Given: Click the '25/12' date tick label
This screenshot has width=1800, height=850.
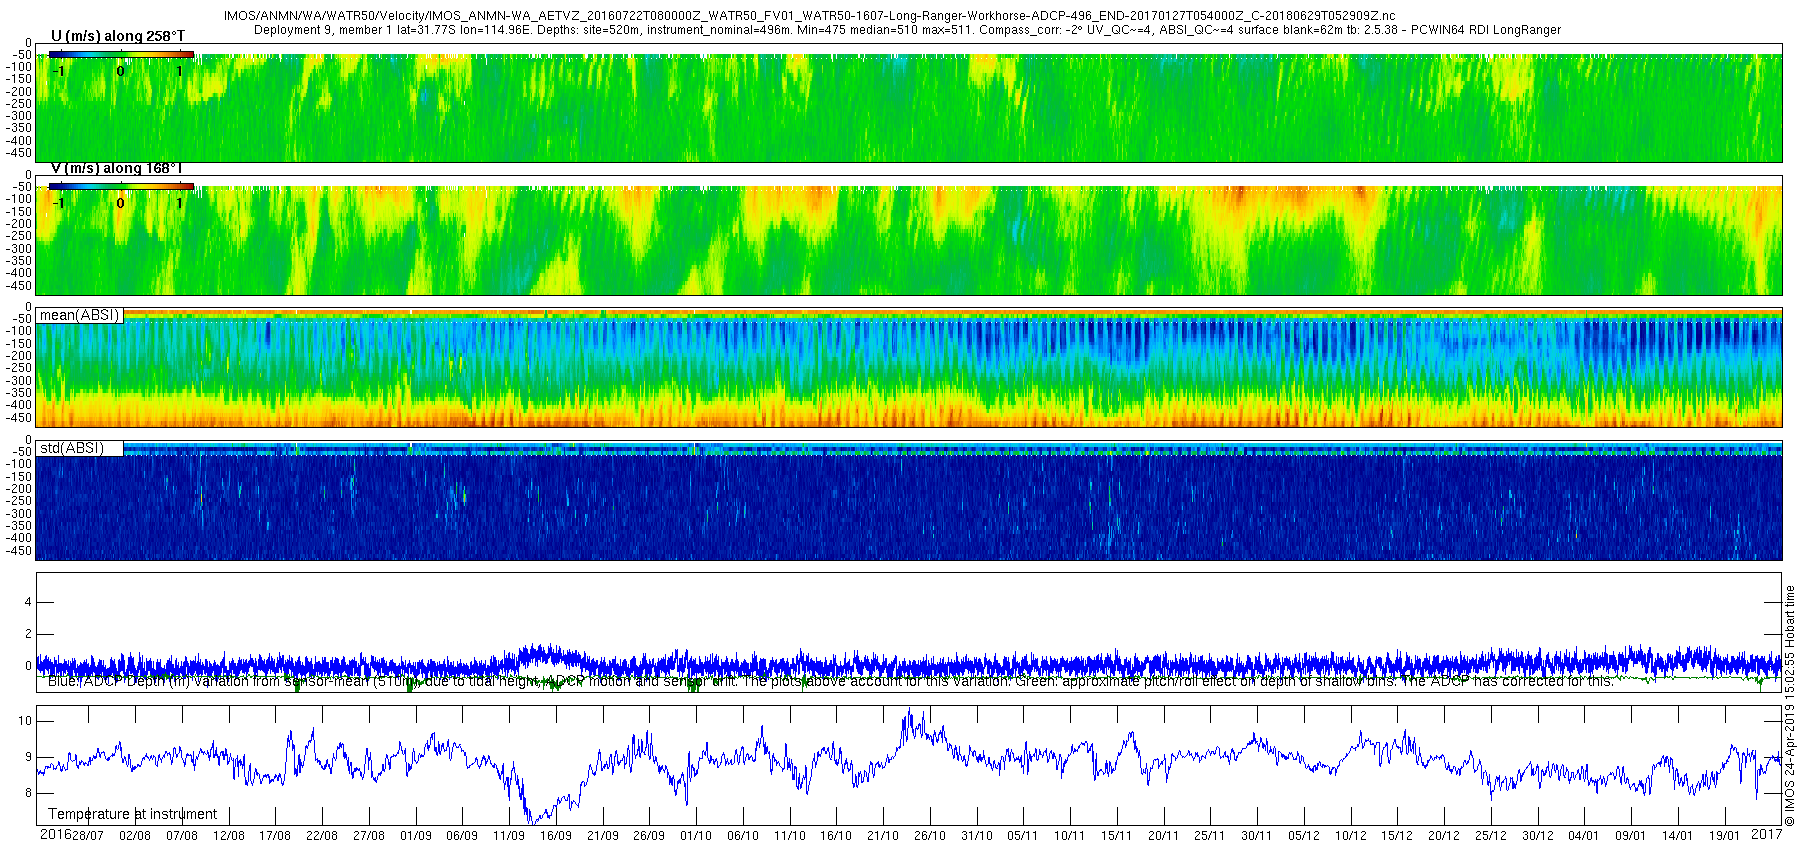Looking at the screenshot, I should coord(1491,836).
